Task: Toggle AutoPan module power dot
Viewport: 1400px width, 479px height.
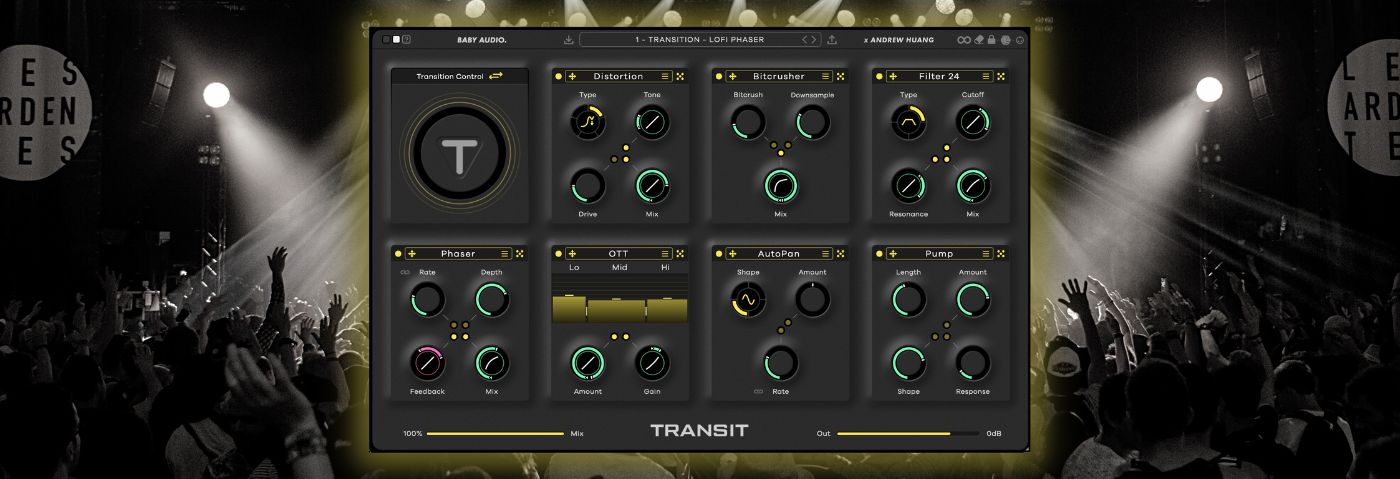Action: tap(718, 254)
